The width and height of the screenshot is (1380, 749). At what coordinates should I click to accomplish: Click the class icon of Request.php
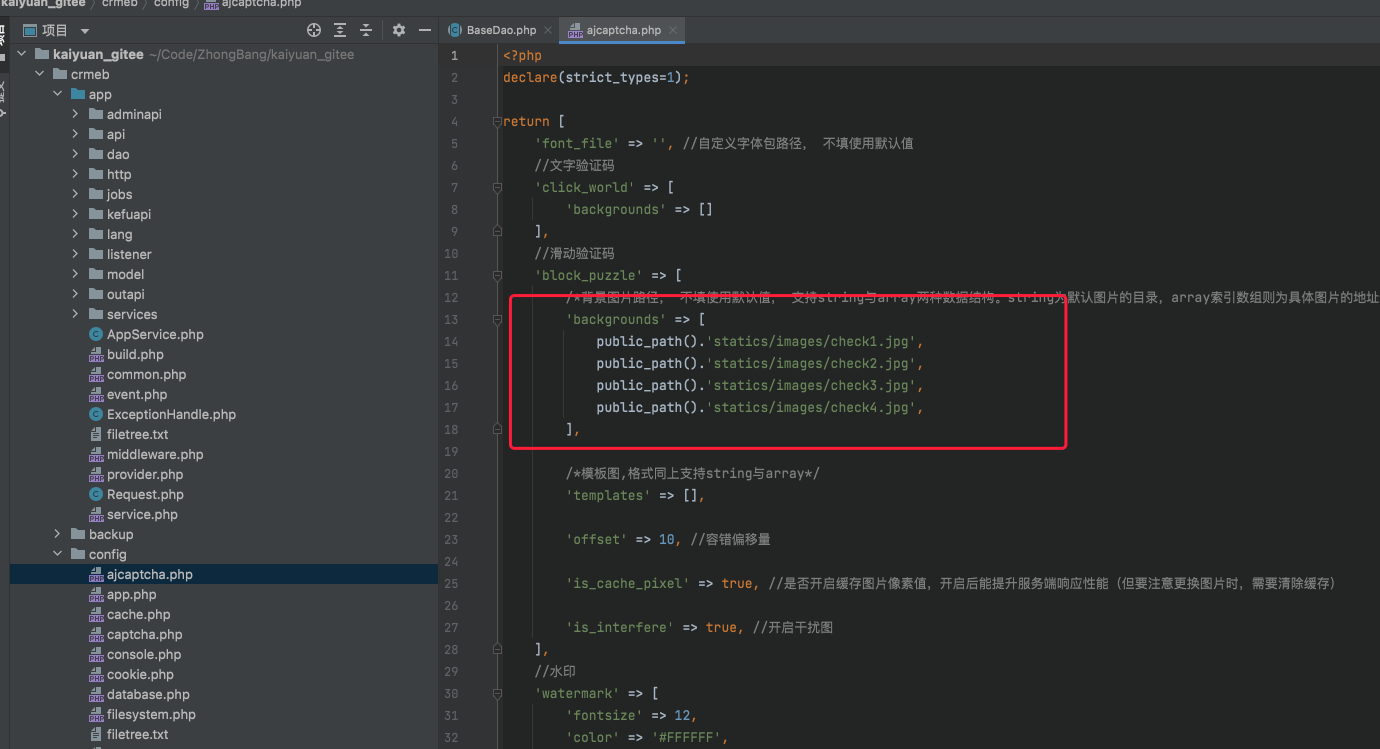96,494
